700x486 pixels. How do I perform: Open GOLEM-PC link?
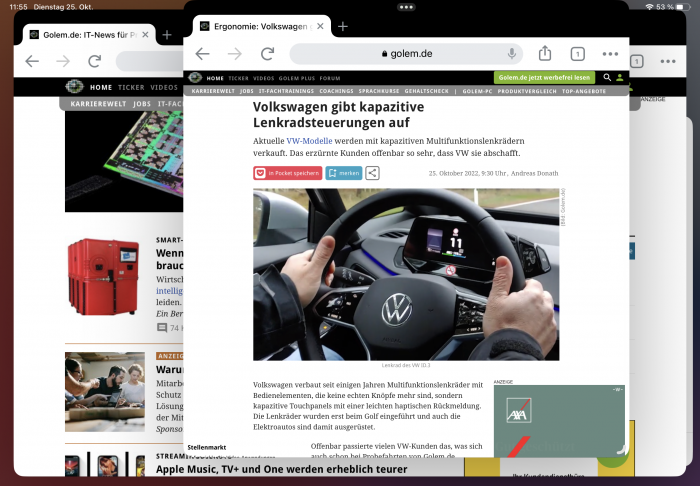coord(477,91)
